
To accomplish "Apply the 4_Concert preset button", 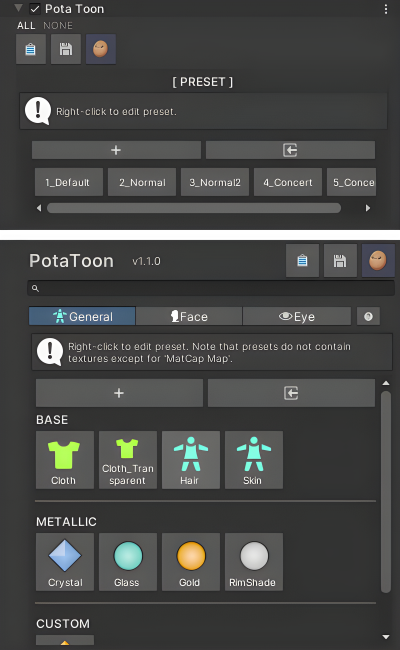I will tap(288, 182).
